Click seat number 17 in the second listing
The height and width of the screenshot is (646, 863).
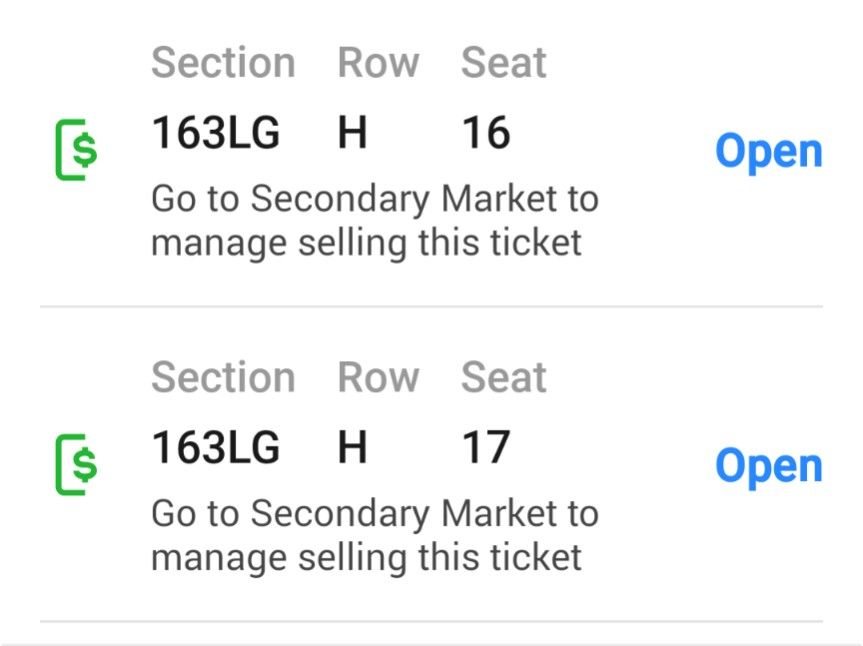(x=488, y=447)
